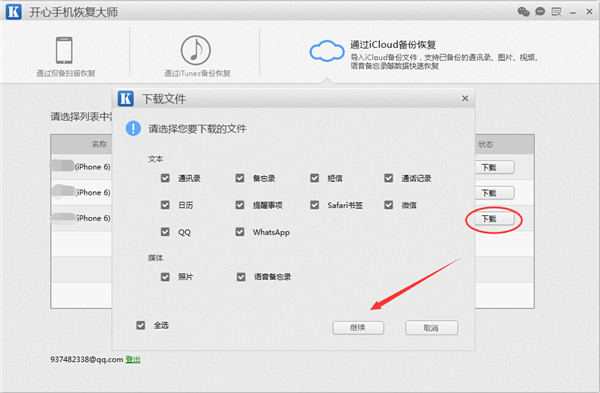The image size is (600, 393).
Task: Close the 下载文件 dialog
Action: (465, 99)
